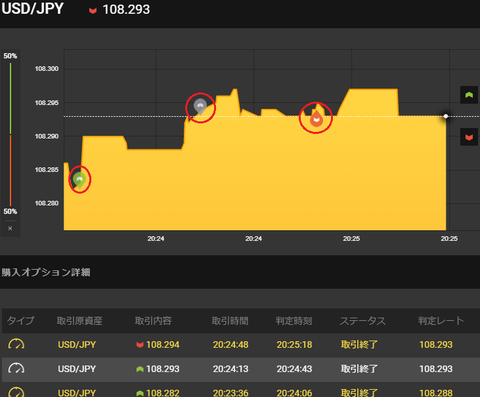
Task: Click the white current-price dot on chart line
Action: (x=446, y=116)
